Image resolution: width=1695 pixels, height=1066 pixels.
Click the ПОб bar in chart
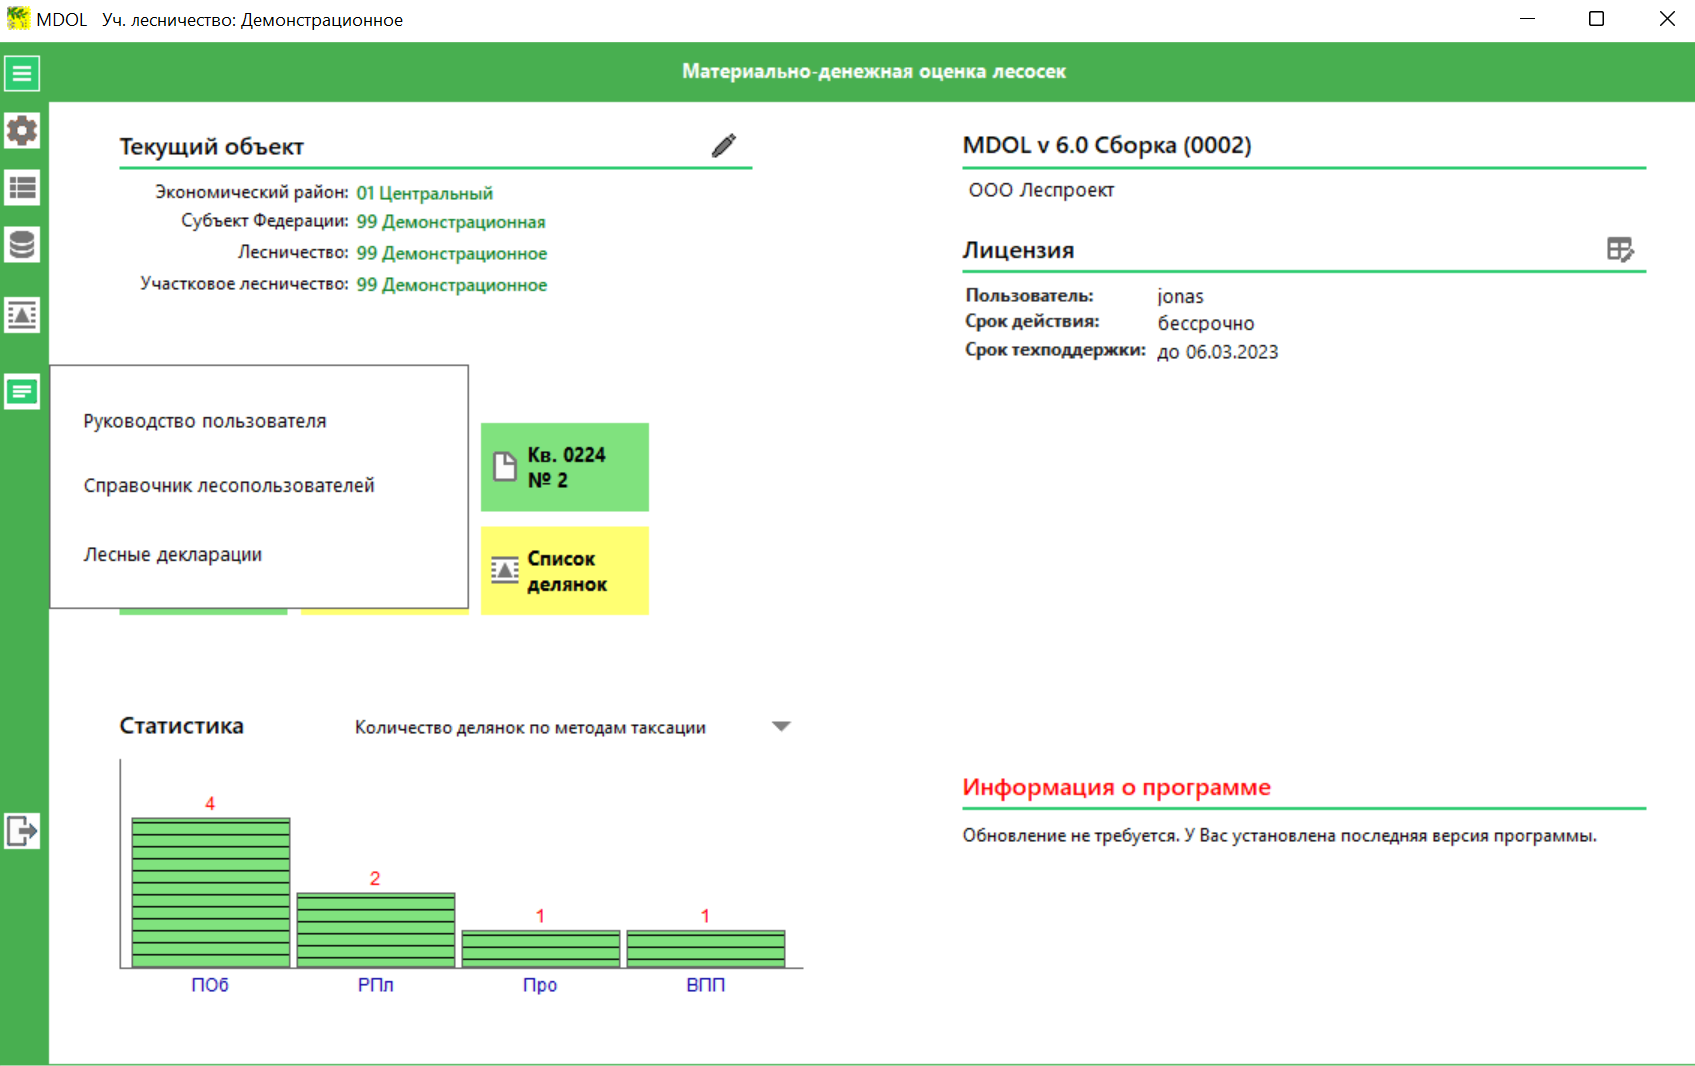pos(211,892)
